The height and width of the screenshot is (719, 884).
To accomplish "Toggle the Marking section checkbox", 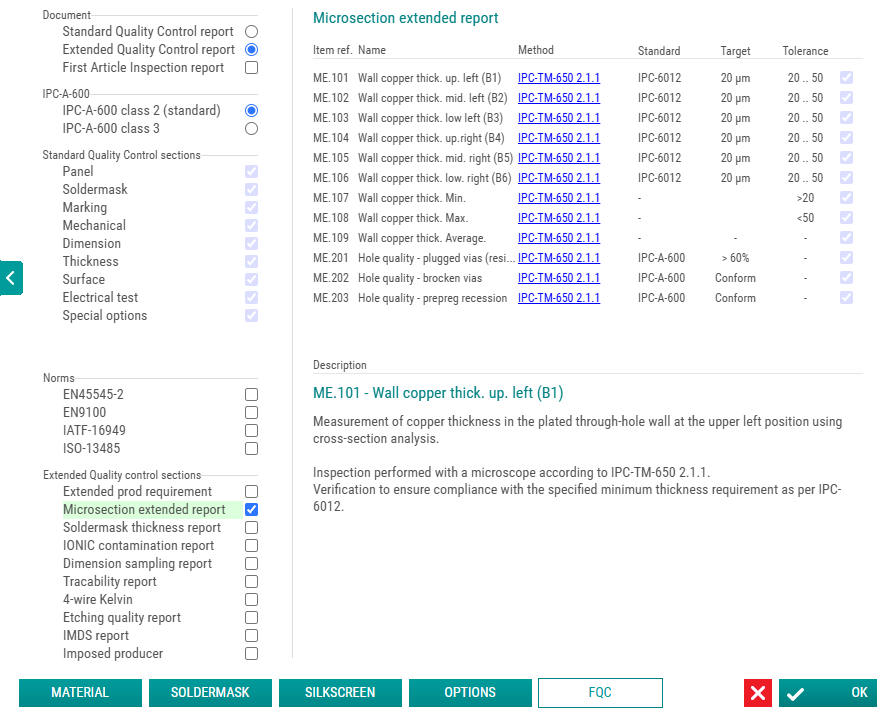I will tap(251, 208).
